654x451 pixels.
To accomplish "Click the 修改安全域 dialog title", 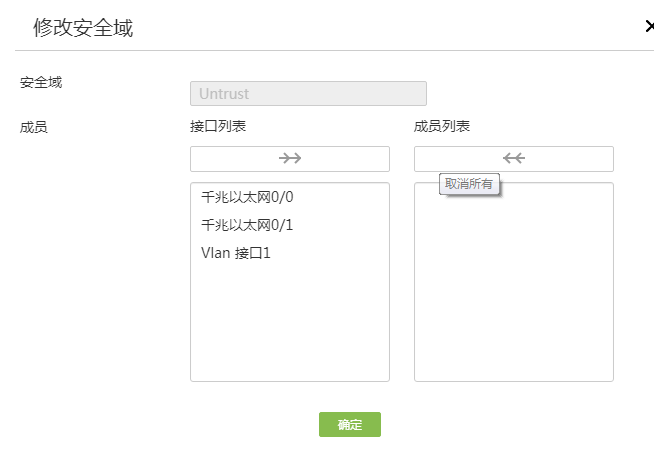I will [83, 28].
